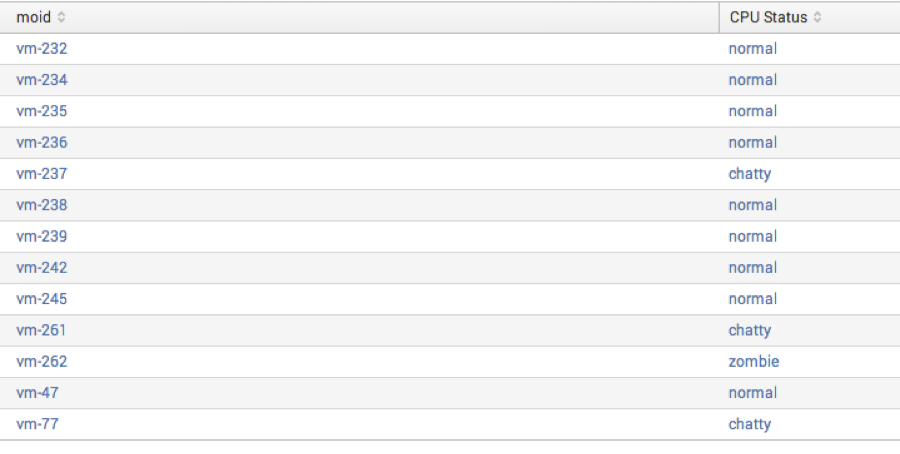Click the CPU Status sort arrows icon

(x=817, y=17)
